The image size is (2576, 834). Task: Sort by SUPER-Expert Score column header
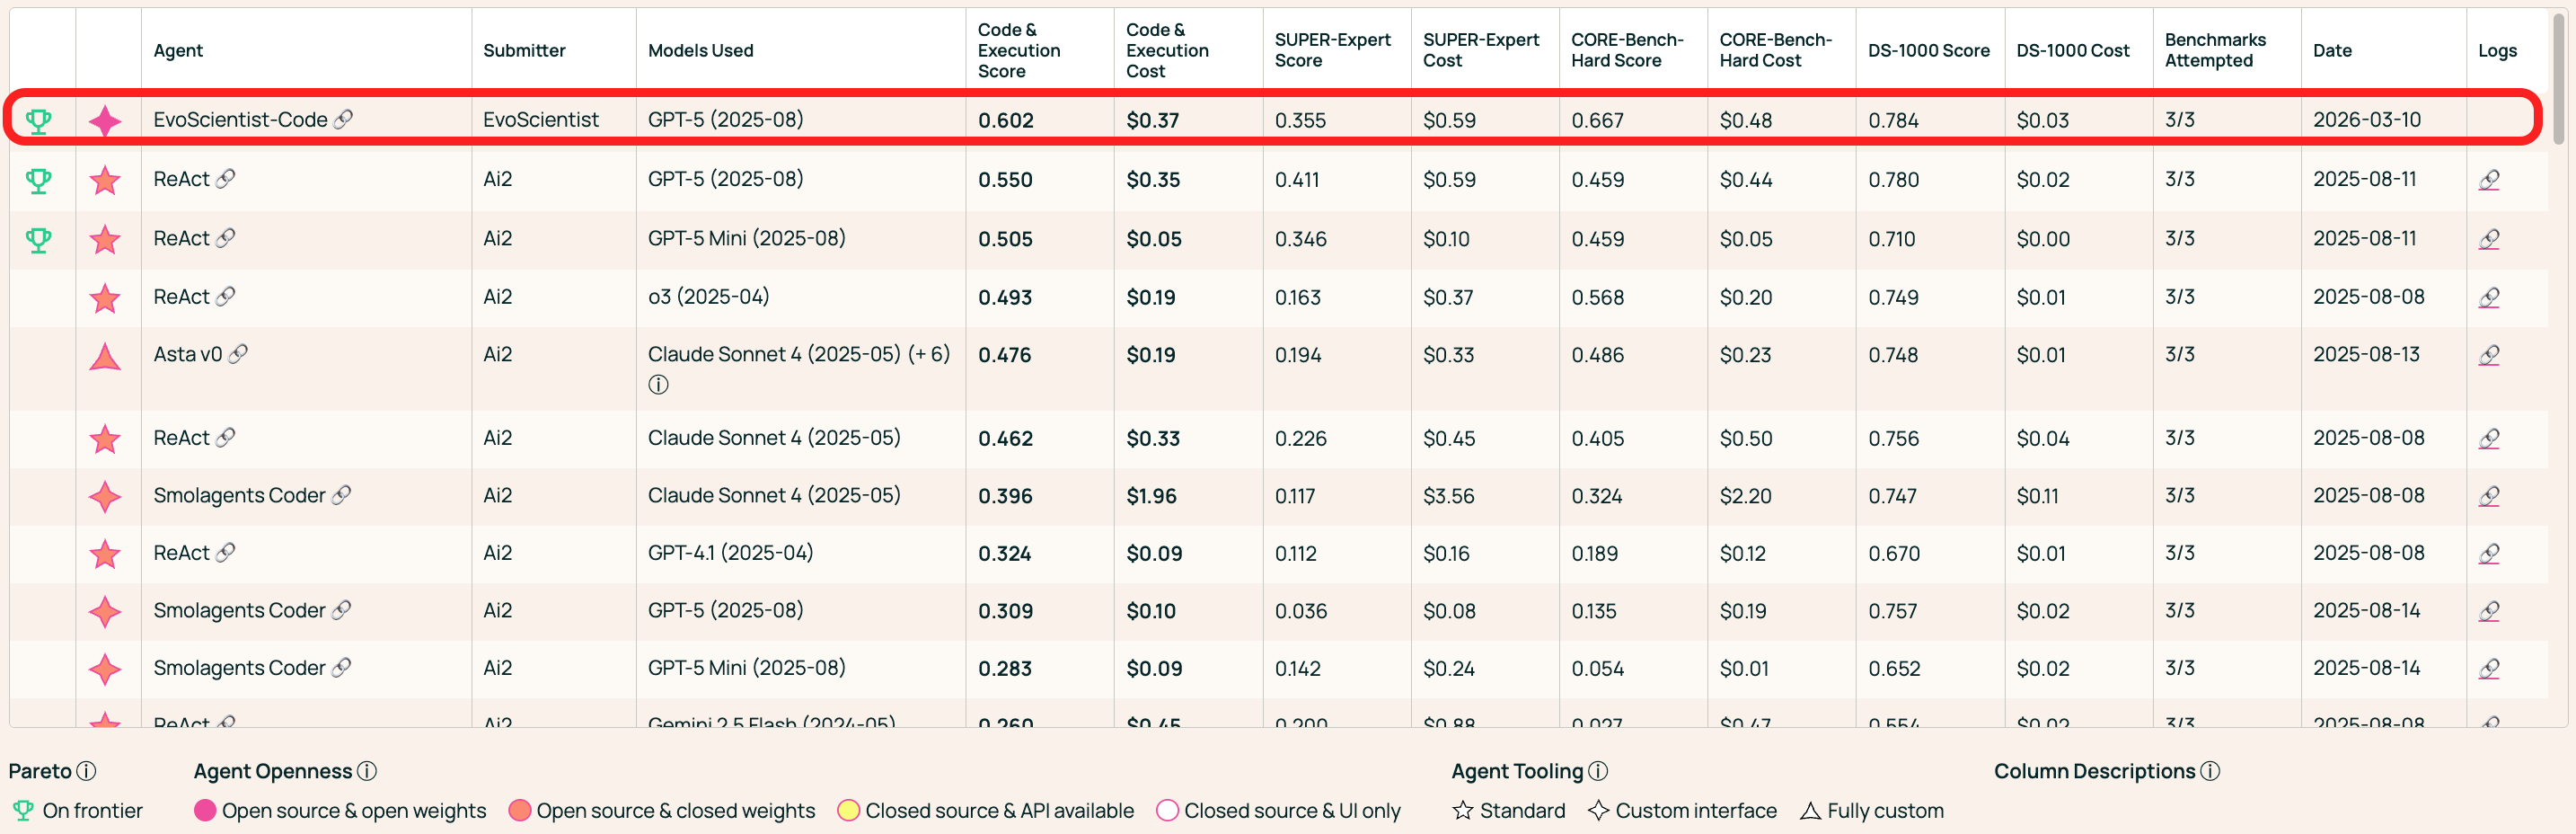point(1332,50)
